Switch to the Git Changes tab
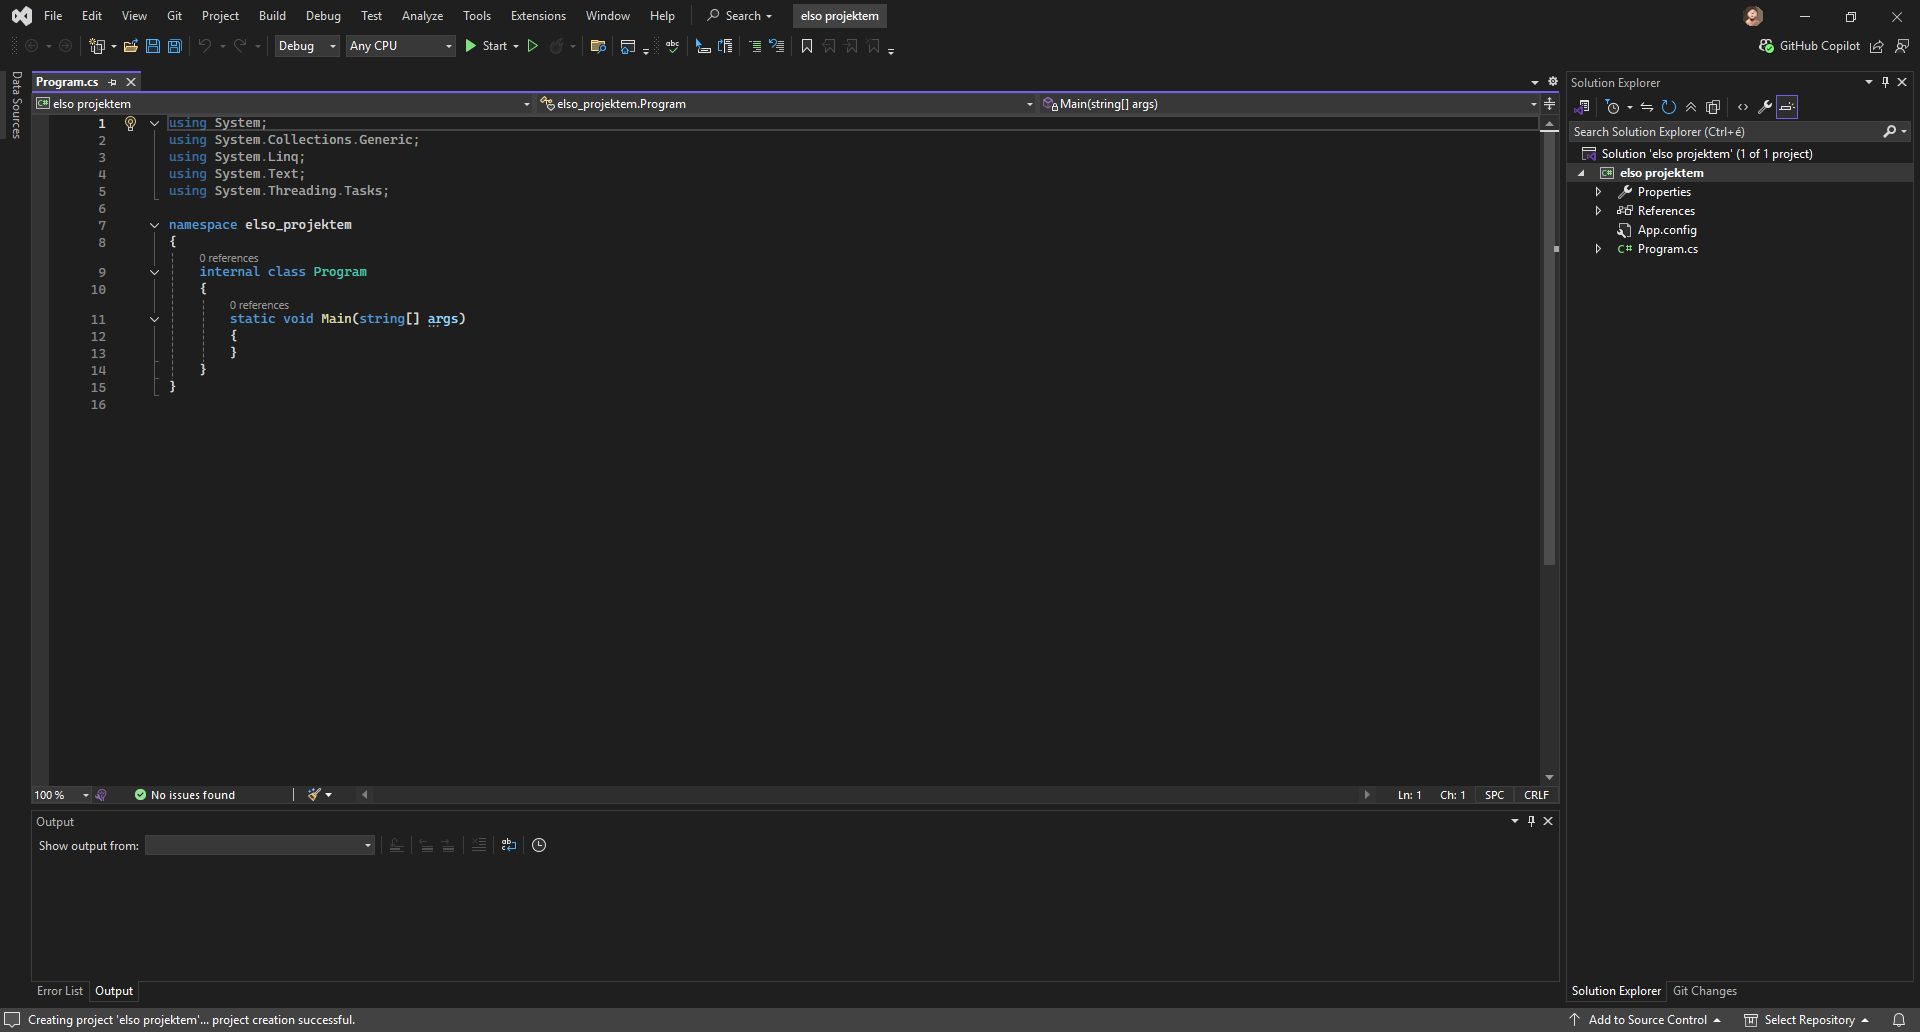The width and height of the screenshot is (1920, 1032). coord(1704,991)
